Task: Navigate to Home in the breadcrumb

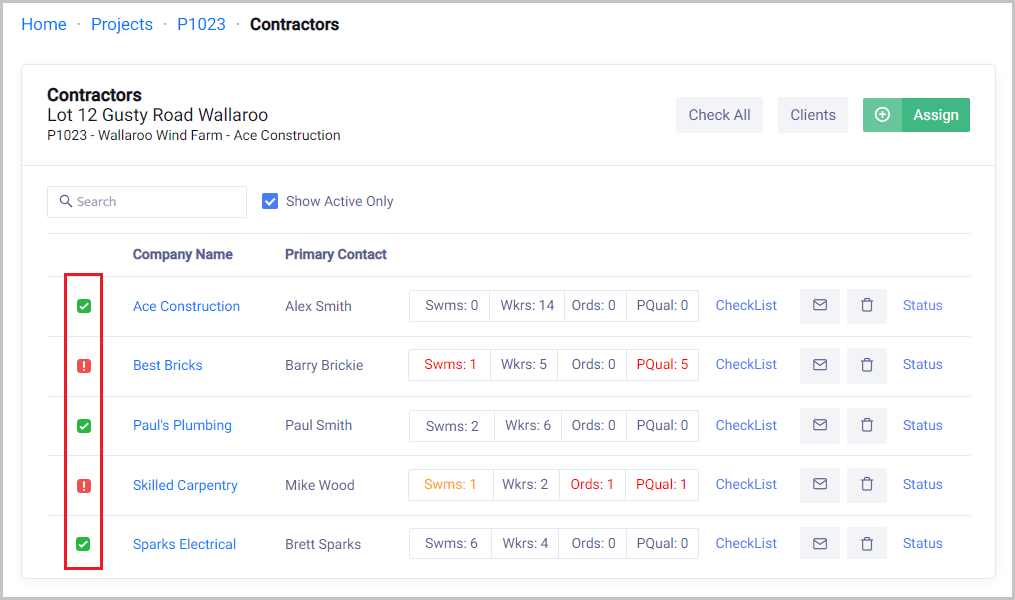Action: 44,24
